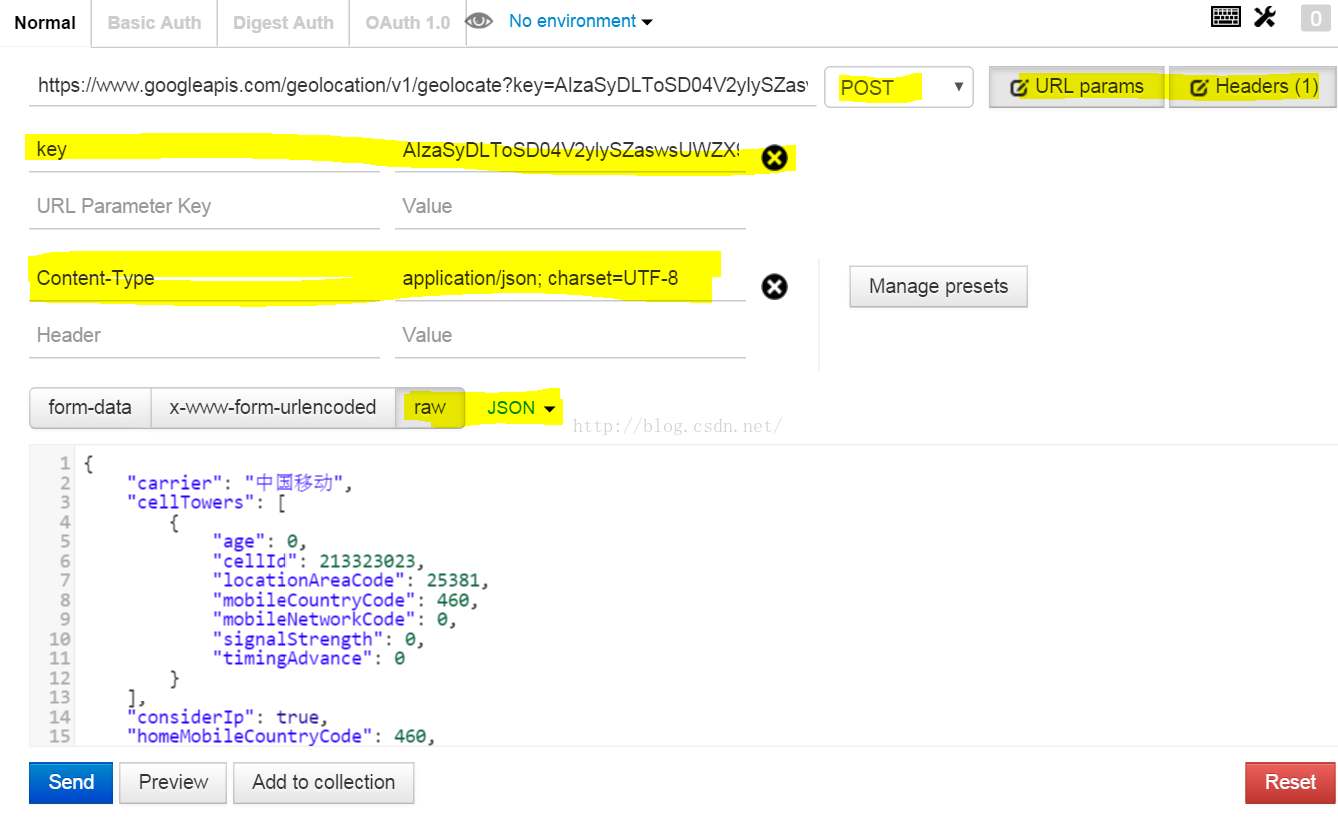Screen dimensions: 1338x831
Task: Expand the No environment dropdown
Action: point(580,21)
